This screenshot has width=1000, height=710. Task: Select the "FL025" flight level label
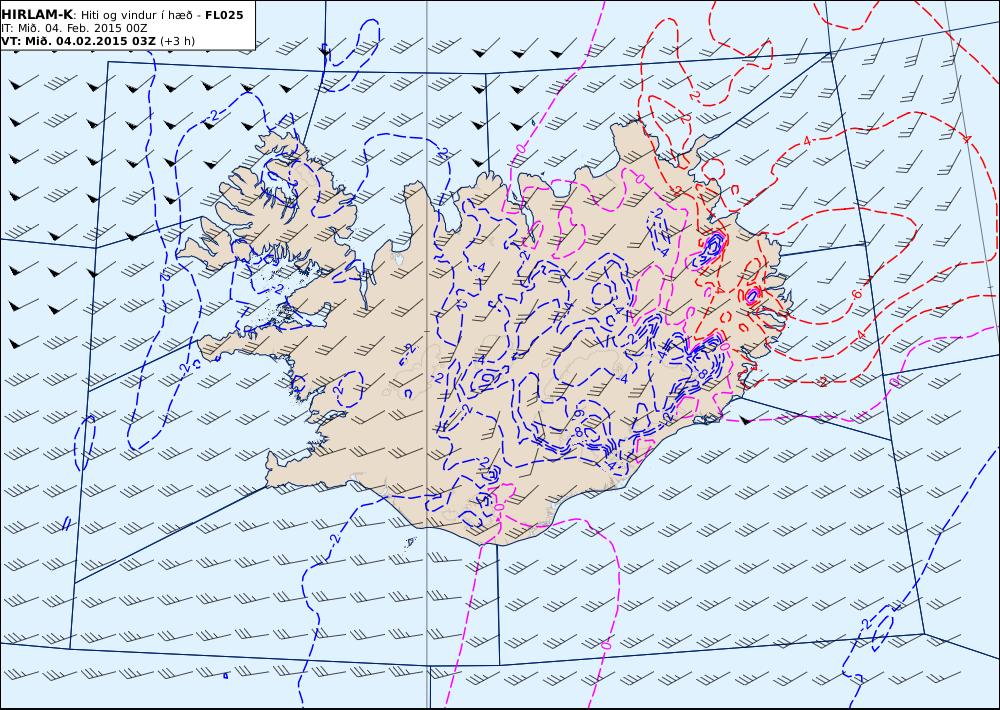coord(224,15)
